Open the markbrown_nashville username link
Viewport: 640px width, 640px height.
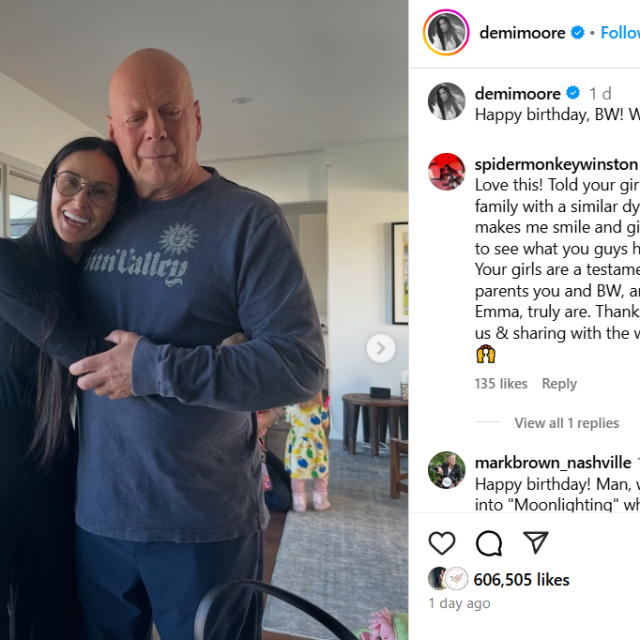coord(553,463)
